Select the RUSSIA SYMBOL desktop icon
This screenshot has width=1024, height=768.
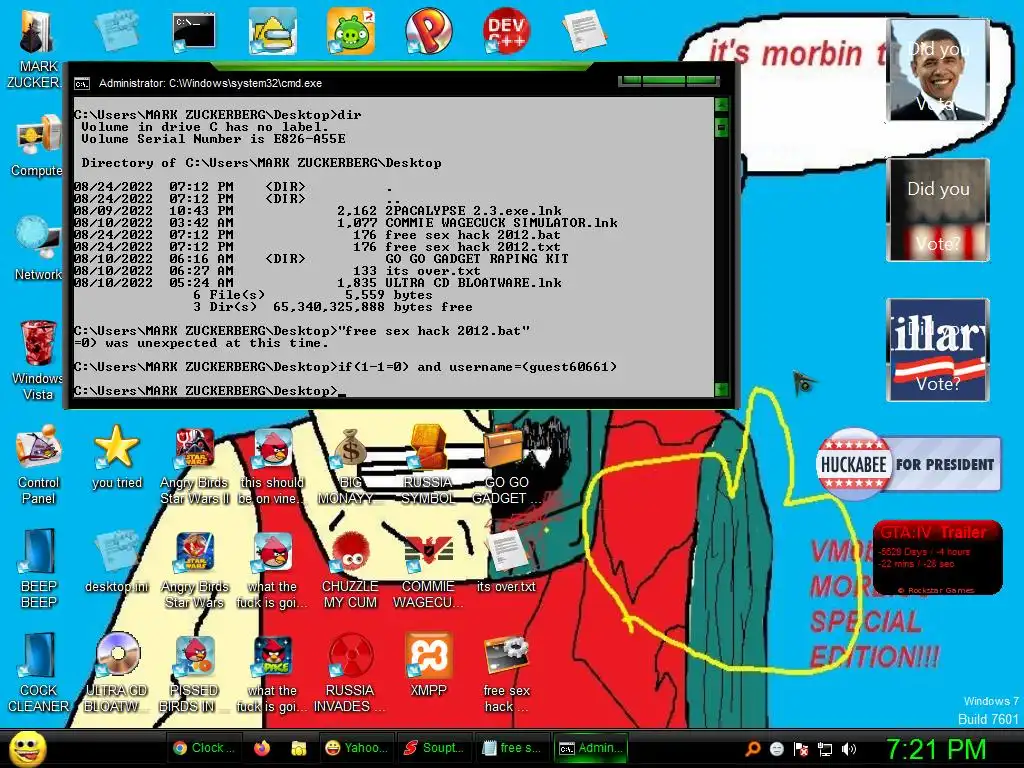pyautogui.click(x=428, y=465)
